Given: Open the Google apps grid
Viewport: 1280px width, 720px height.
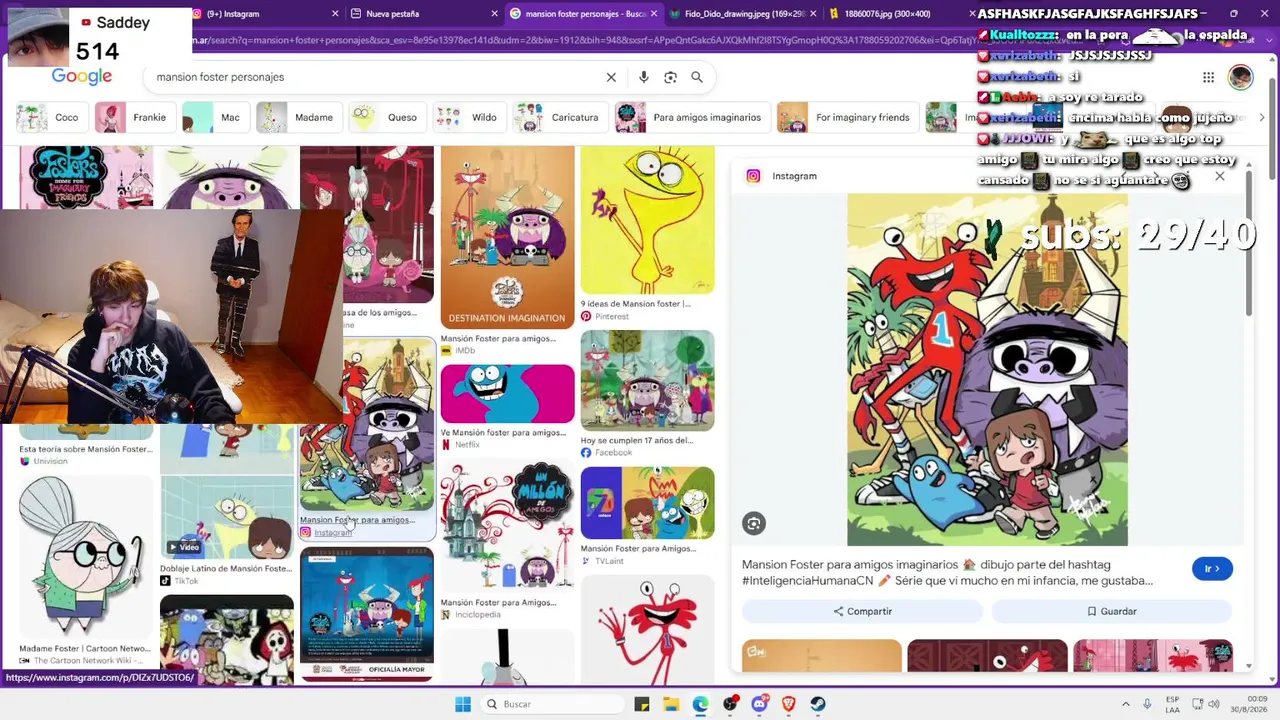Looking at the screenshot, I should pos(1208,77).
